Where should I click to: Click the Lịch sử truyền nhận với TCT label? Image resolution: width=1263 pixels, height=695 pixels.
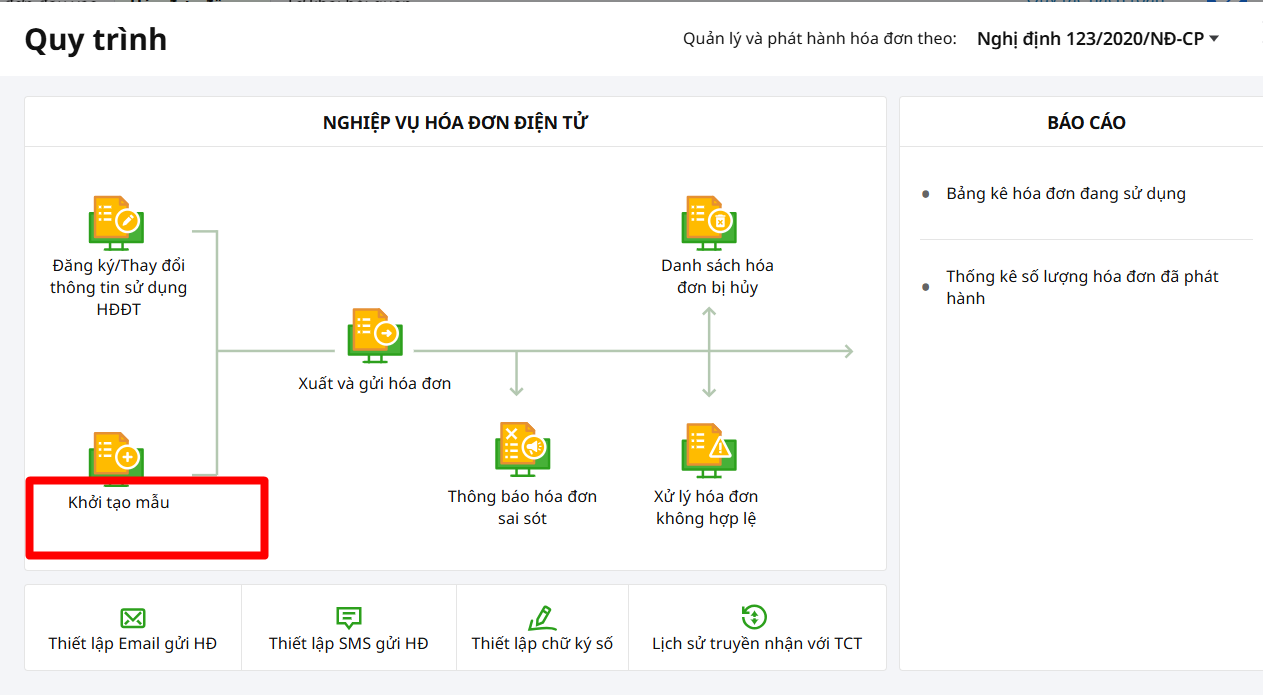tap(757, 644)
